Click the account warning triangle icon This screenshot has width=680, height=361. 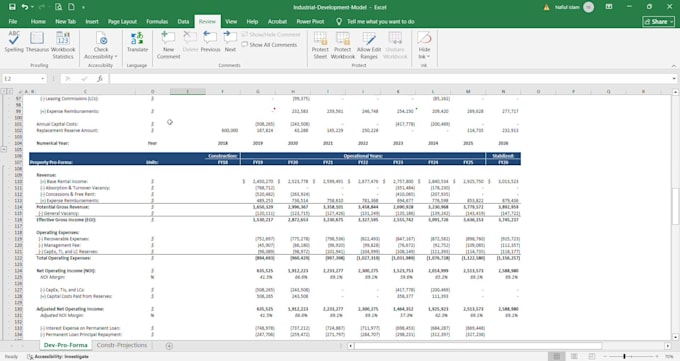pos(546,7)
